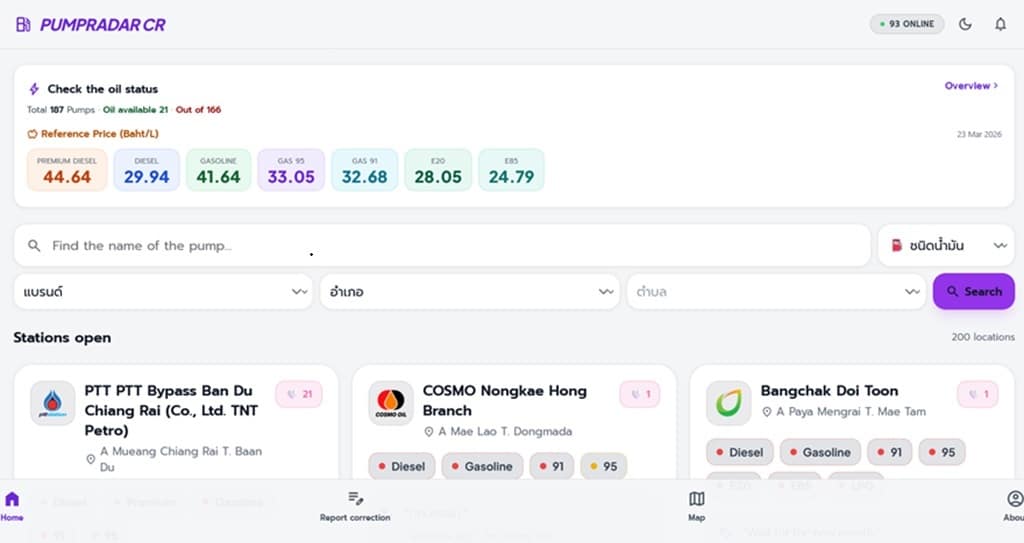Click the location pin beside A Paya Mengrai T. Mae Tam
This screenshot has height=543, width=1024.
(767, 412)
